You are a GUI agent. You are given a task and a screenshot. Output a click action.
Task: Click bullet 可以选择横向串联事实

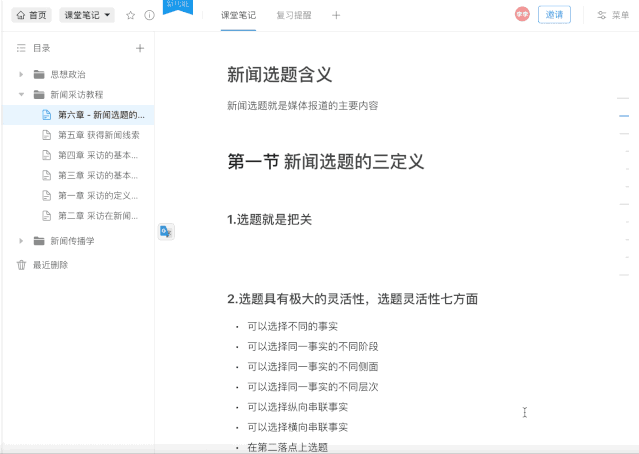pos(297,427)
